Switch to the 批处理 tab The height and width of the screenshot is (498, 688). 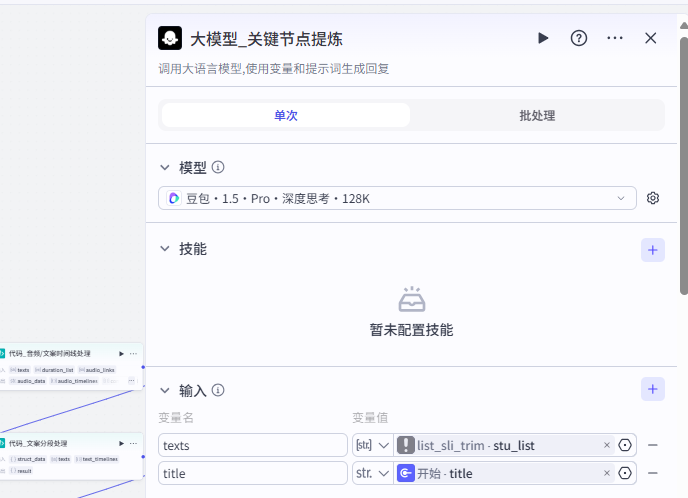(537, 115)
